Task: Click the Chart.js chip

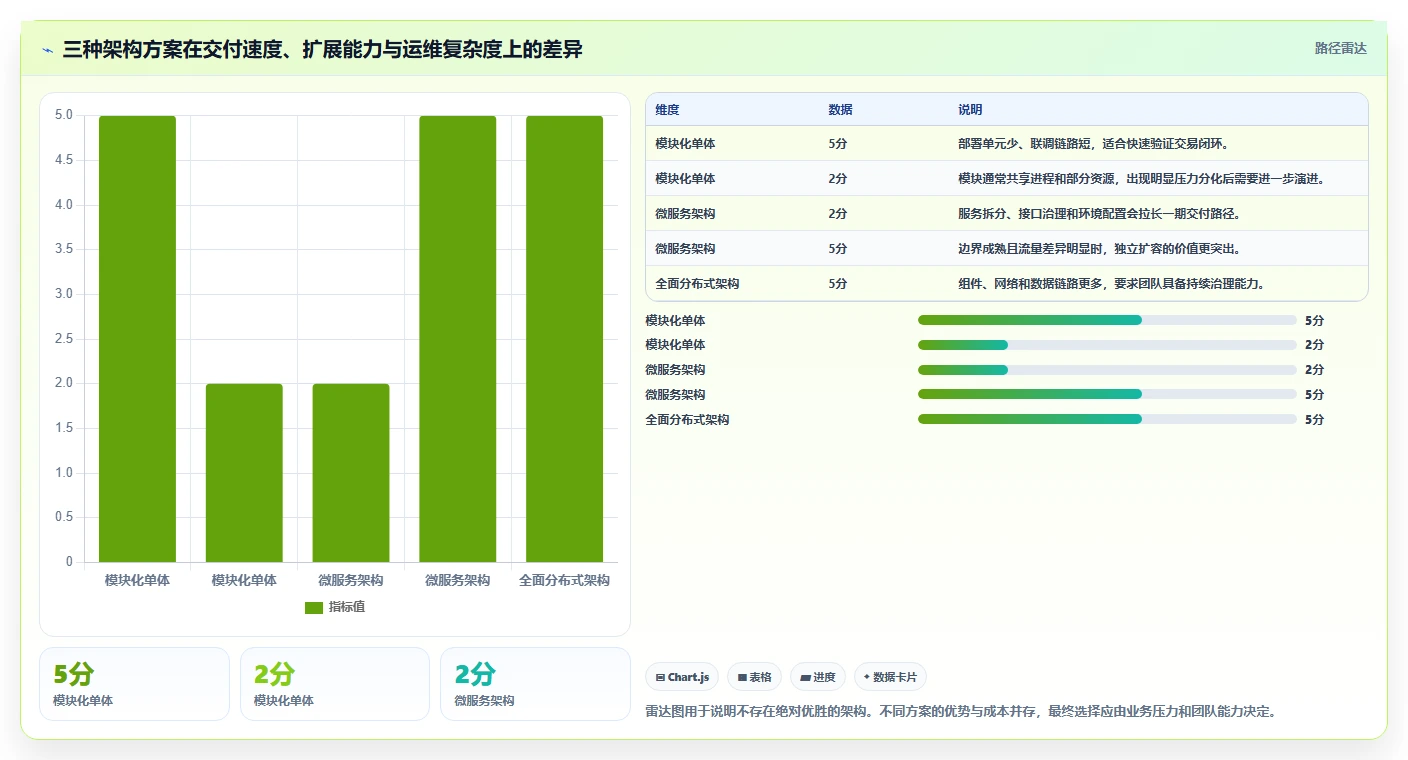Action: click(682, 677)
